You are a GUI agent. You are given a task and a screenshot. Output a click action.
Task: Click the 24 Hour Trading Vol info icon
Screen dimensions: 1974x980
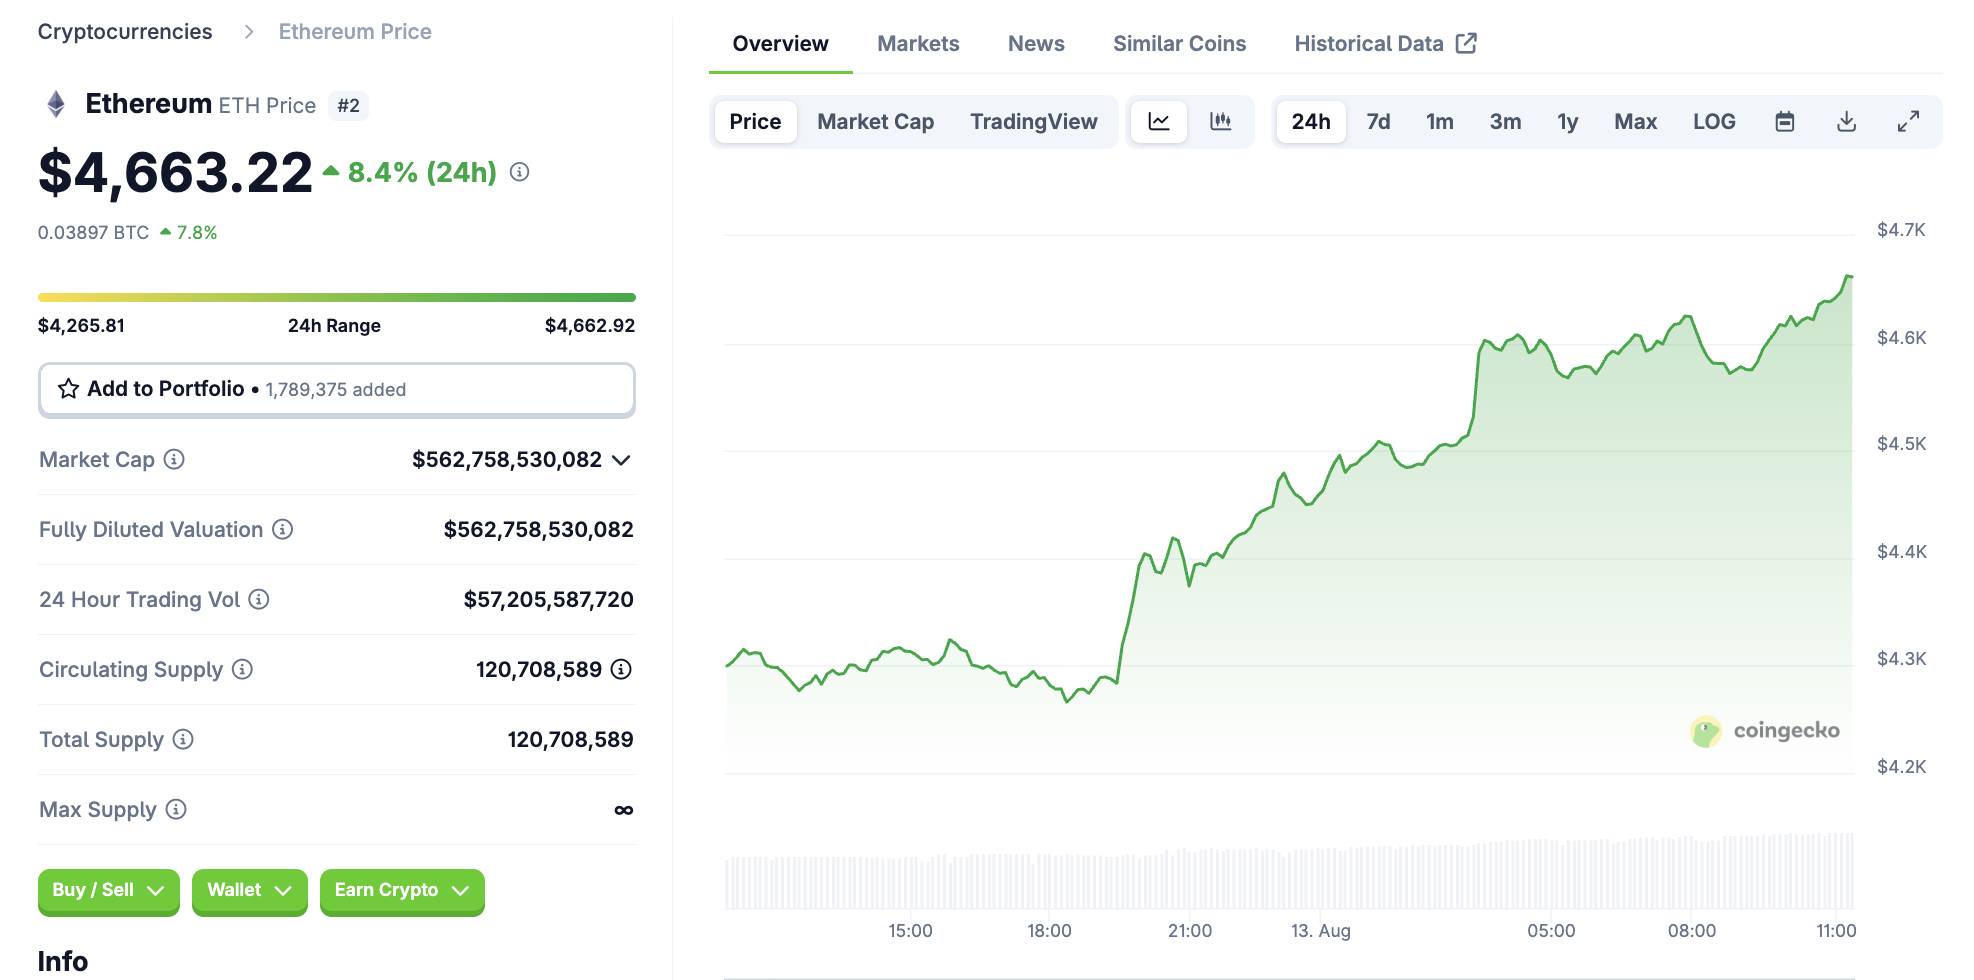click(259, 599)
